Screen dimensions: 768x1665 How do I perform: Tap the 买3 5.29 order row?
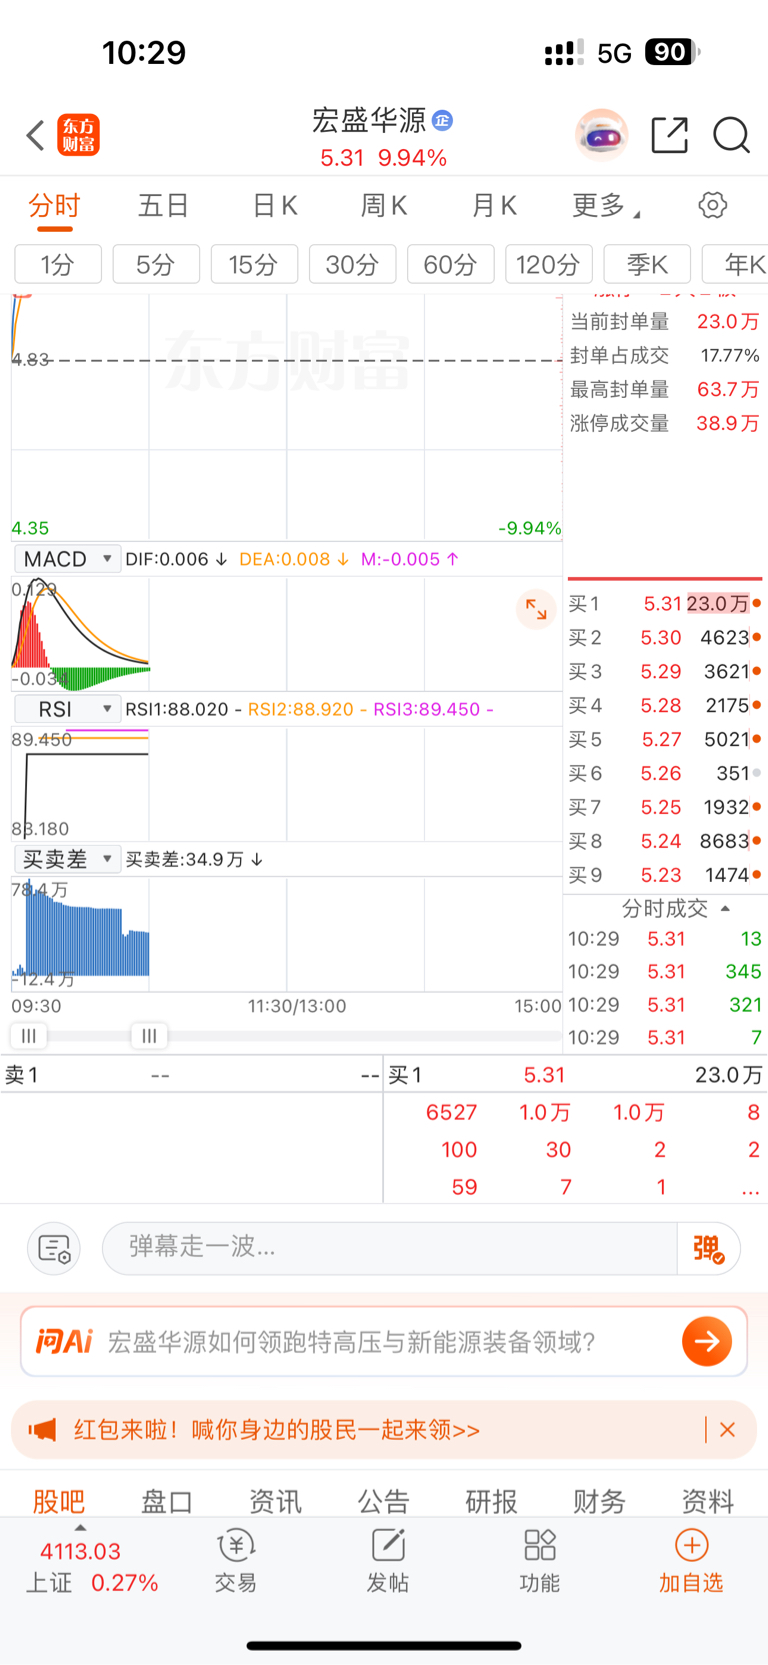click(x=665, y=671)
